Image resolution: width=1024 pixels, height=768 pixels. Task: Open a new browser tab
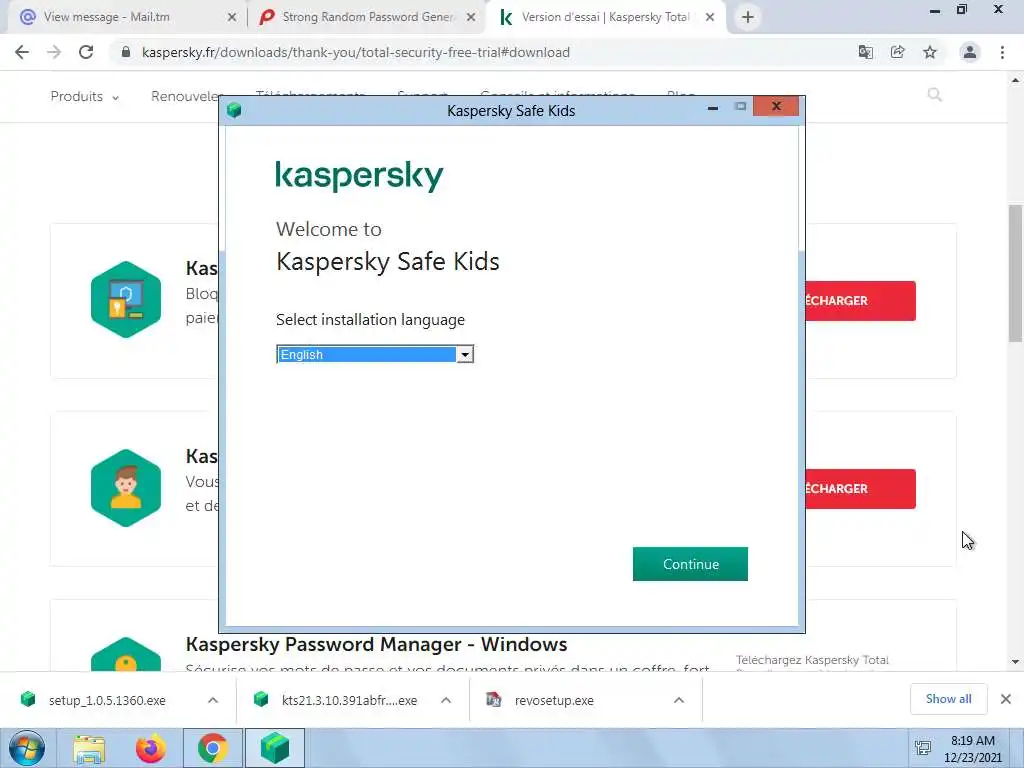[x=748, y=18]
